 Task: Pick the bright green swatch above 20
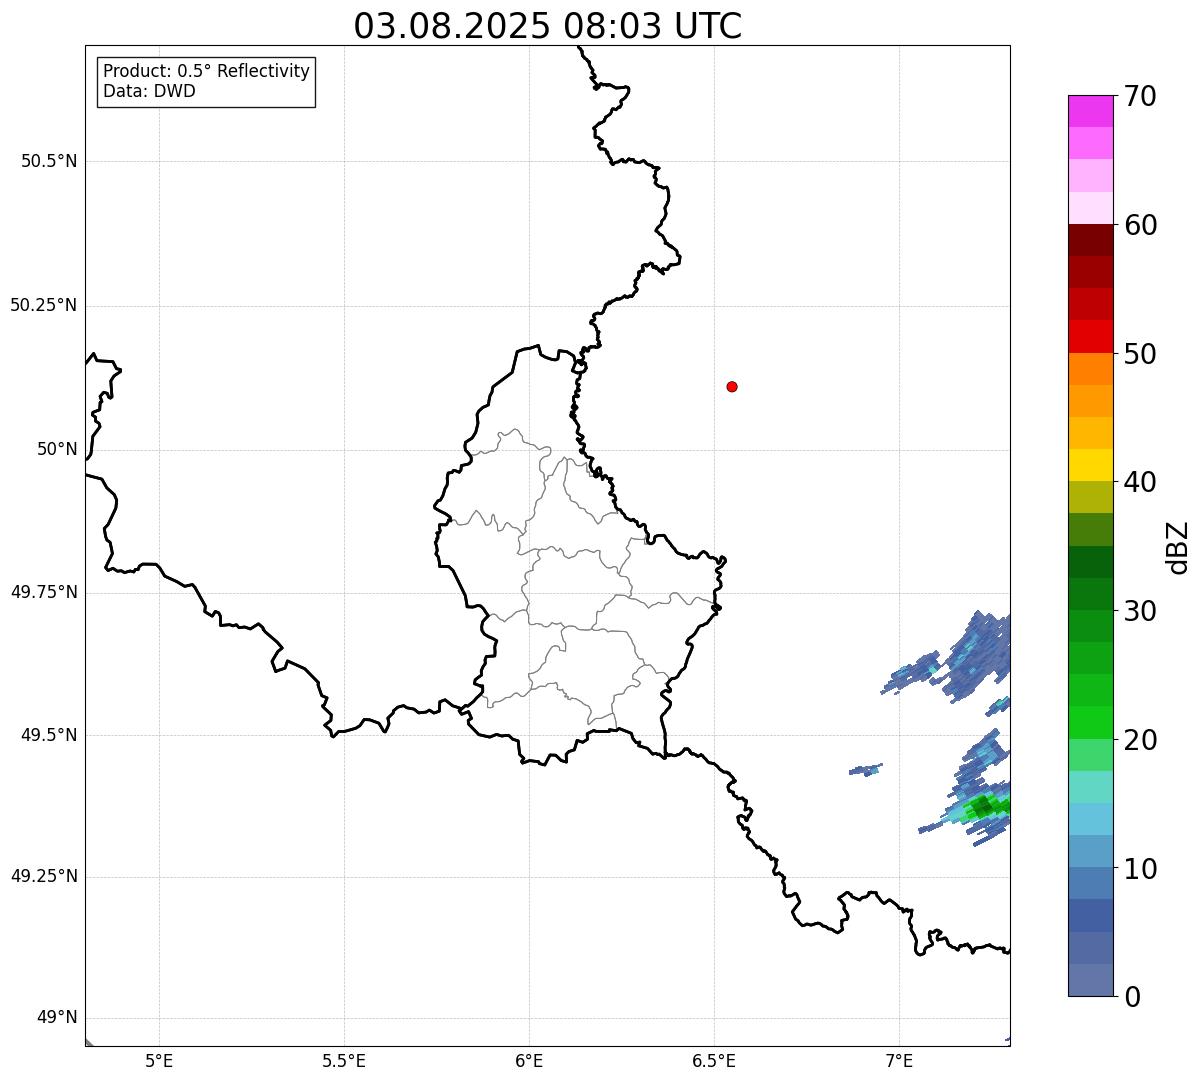tap(1091, 723)
